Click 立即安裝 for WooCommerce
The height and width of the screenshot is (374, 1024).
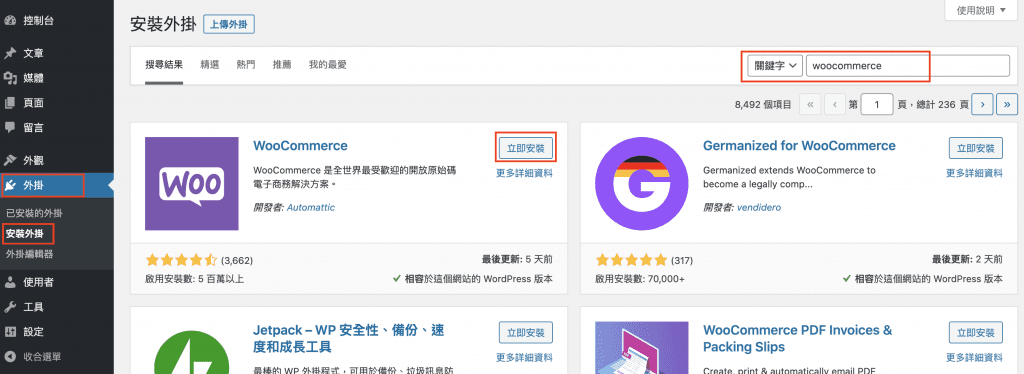(526, 148)
